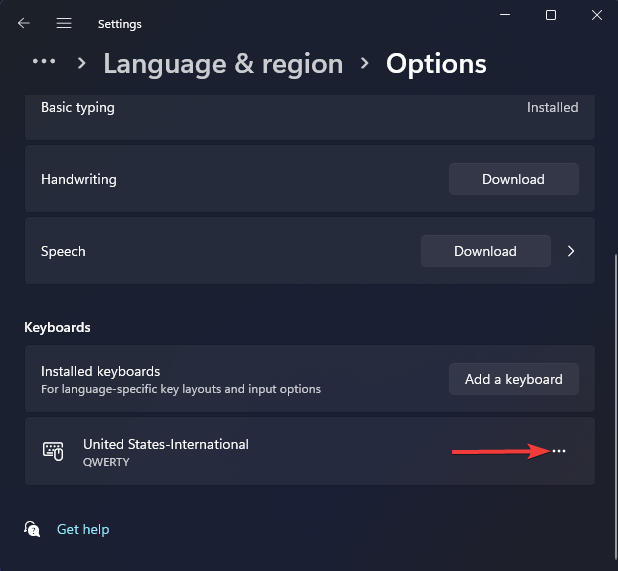This screenshot has height=571, width=618.
Task: Open the hamburger navigation menu
Action: 64,23
